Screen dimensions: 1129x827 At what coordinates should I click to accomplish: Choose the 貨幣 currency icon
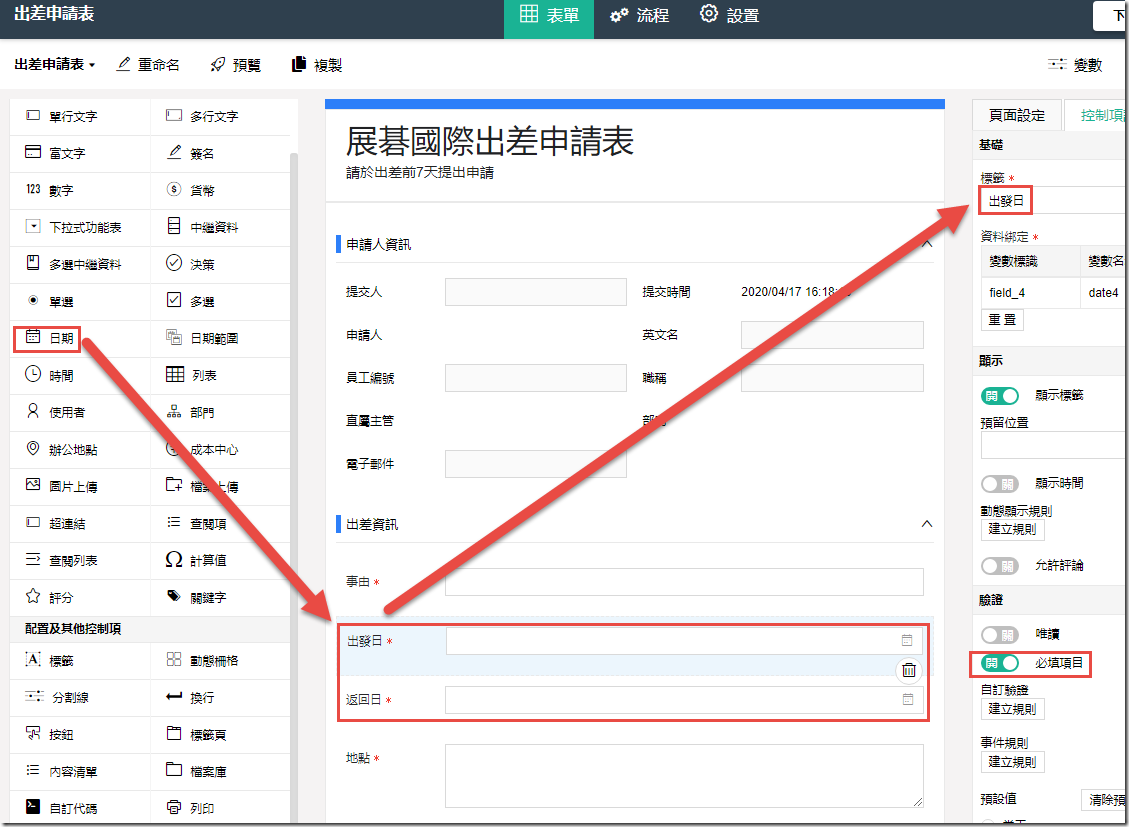pyautogui.click(x=174, y=190)
